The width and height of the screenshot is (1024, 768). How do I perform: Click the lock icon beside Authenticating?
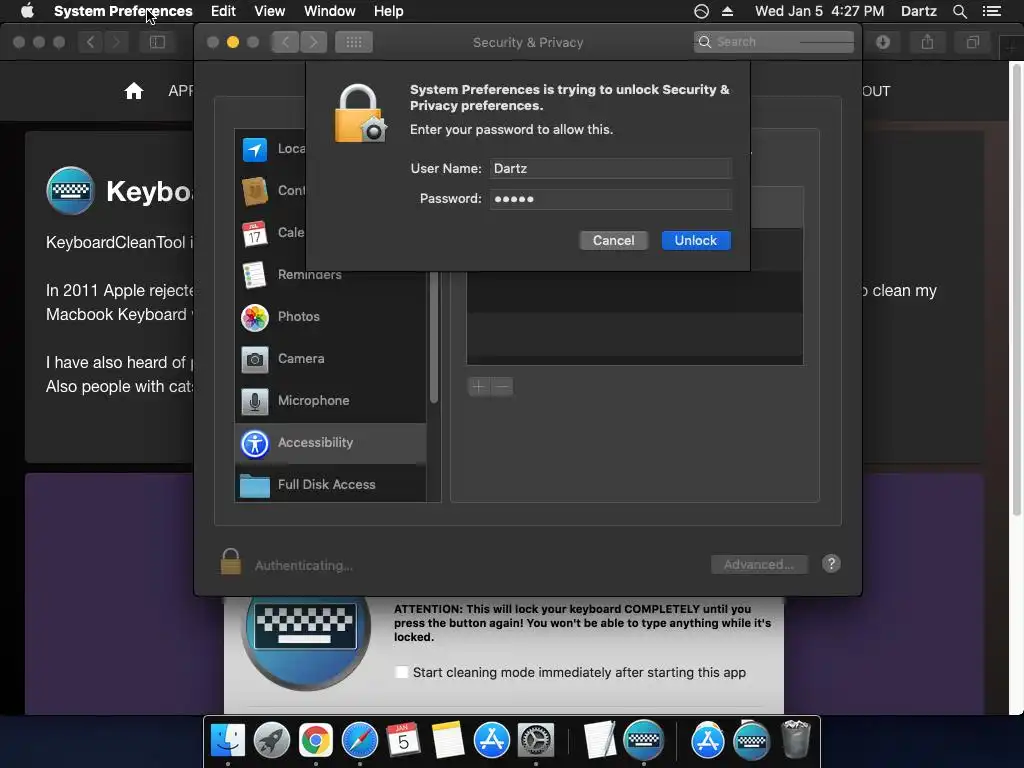(230, 562)
